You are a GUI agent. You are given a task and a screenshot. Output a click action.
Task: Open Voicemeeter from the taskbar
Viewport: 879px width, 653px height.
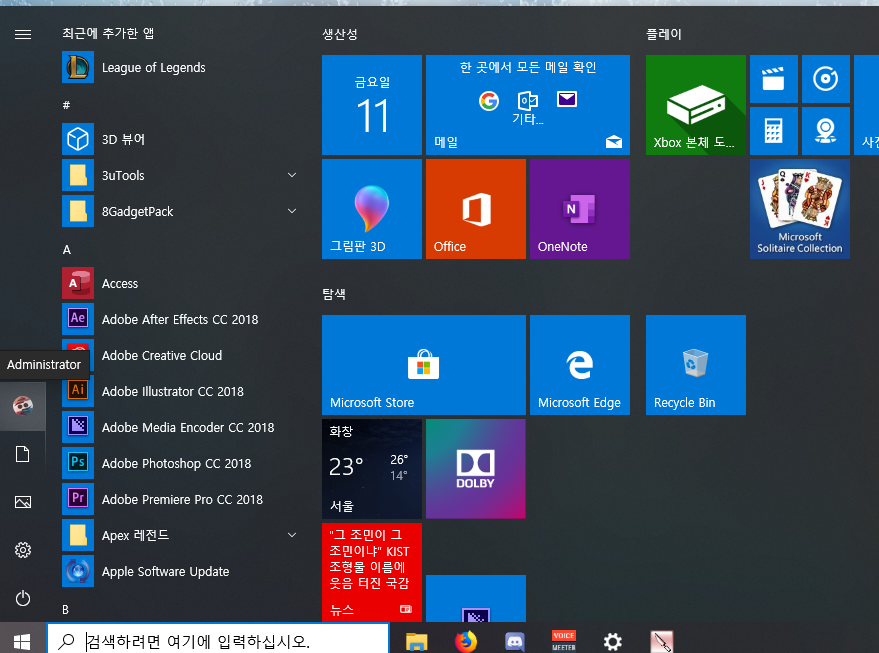point(563,641)
